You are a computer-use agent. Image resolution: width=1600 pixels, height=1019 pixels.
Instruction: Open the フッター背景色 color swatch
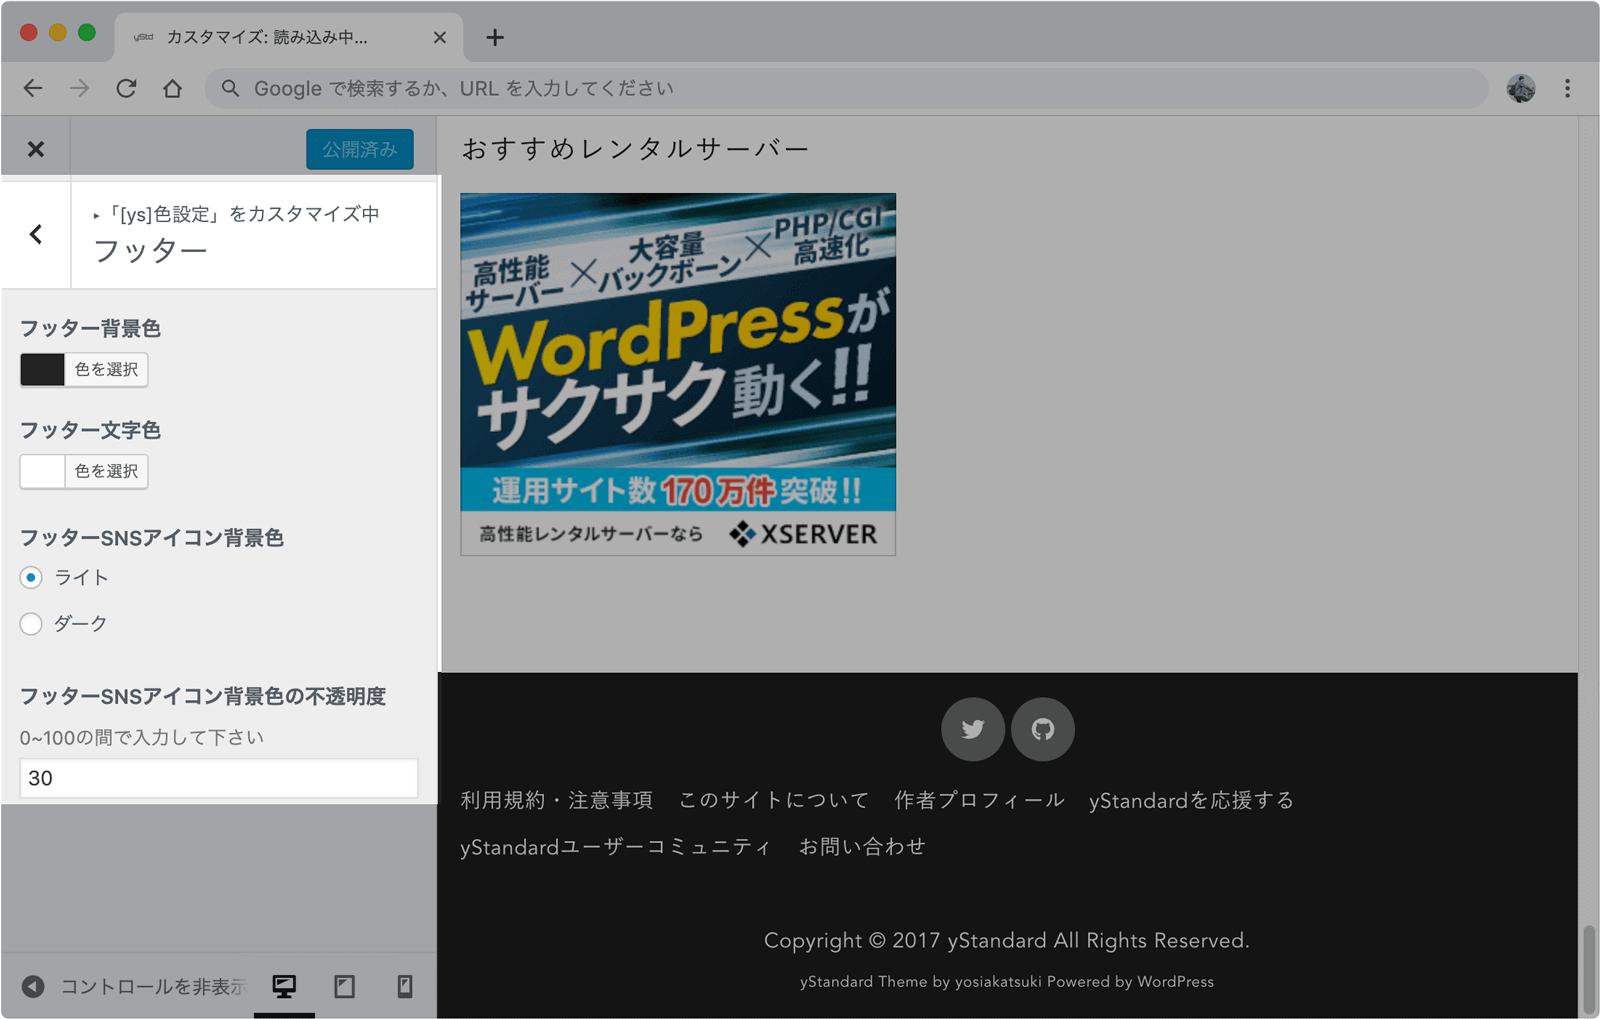tap(42, 370)
